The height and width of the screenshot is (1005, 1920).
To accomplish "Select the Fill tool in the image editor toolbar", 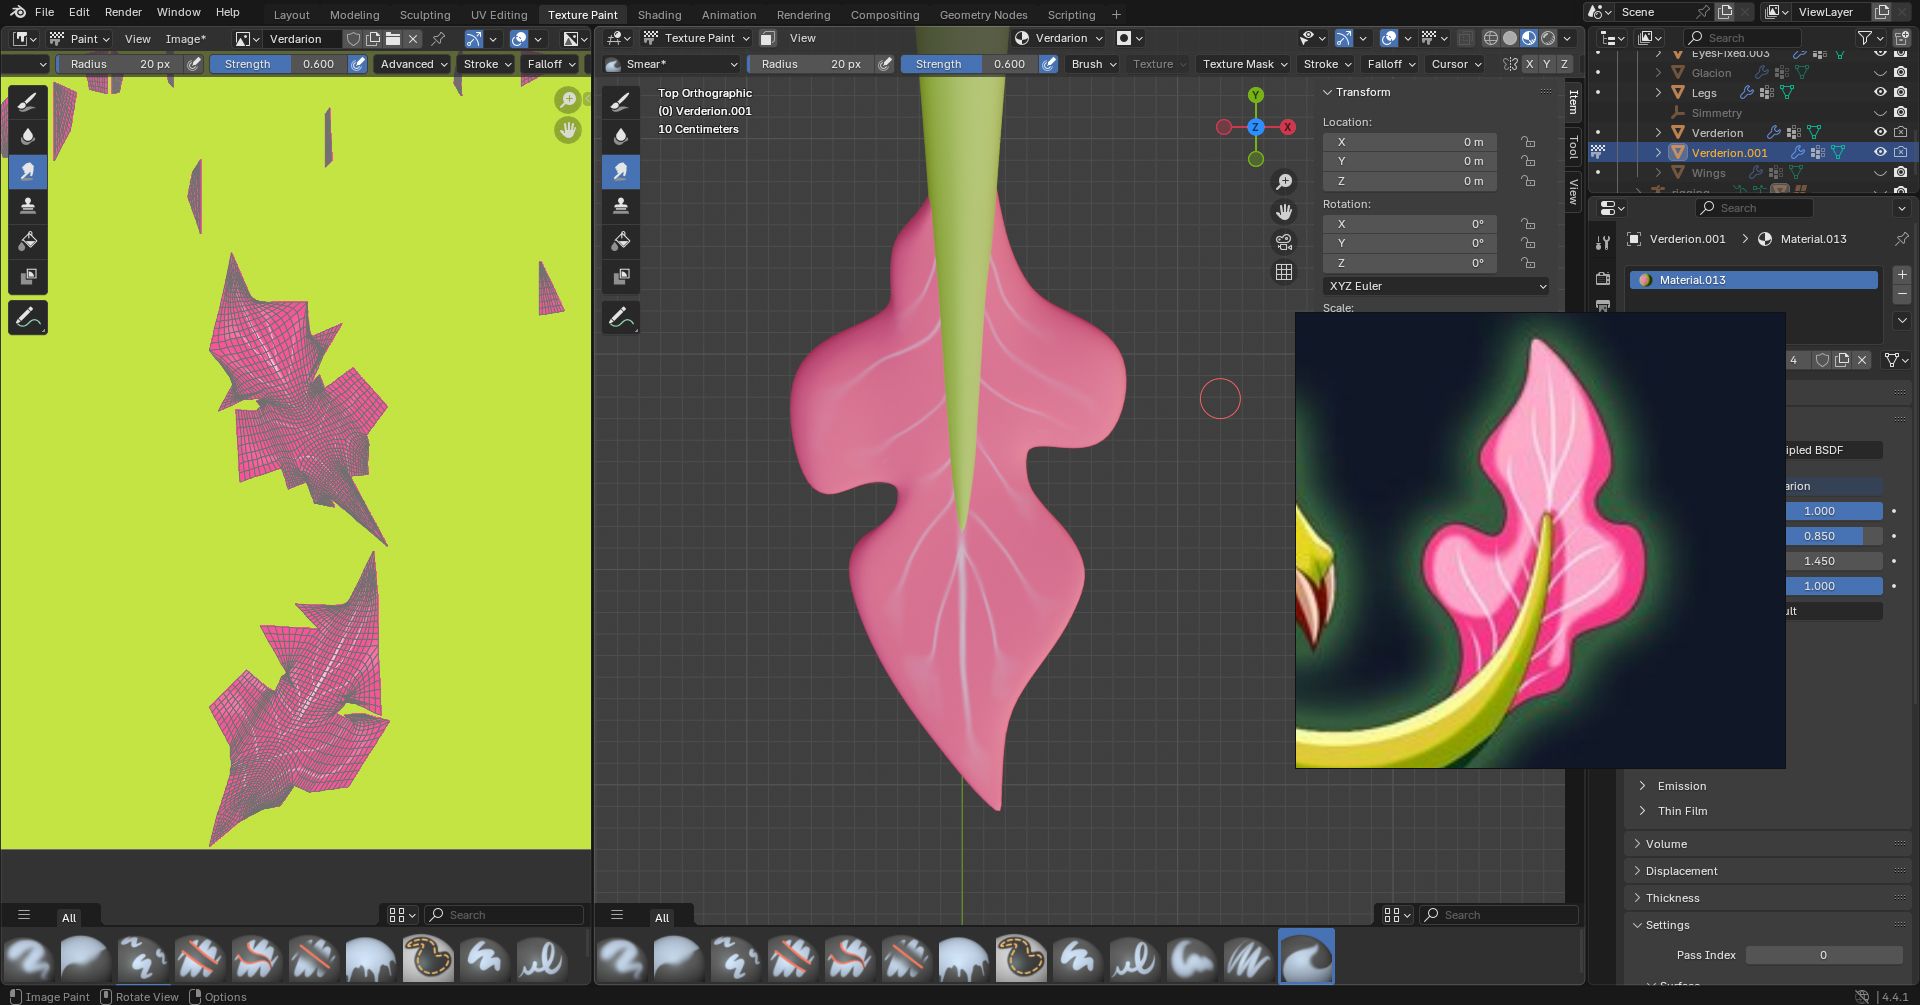I will tap(28, 241).
